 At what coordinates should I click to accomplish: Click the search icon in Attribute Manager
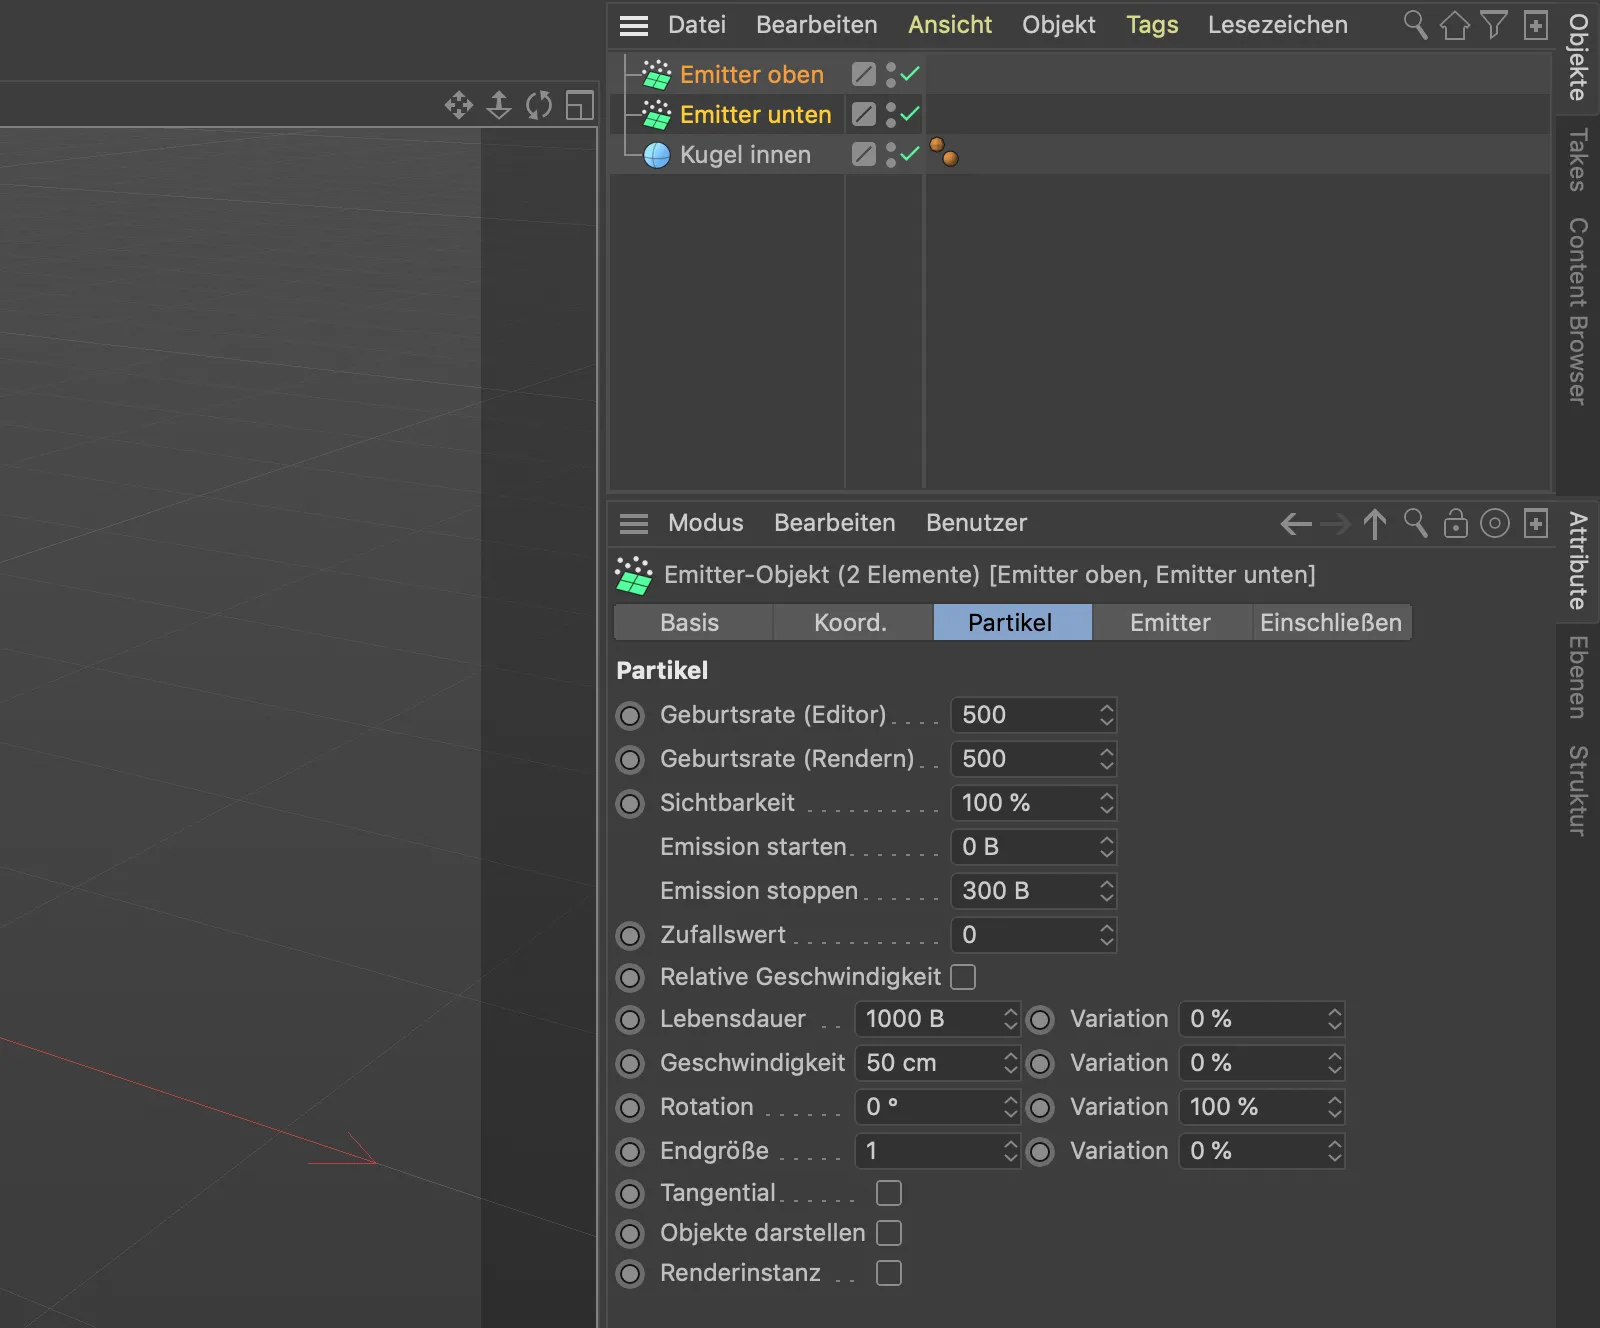(x=1415, y=523)
